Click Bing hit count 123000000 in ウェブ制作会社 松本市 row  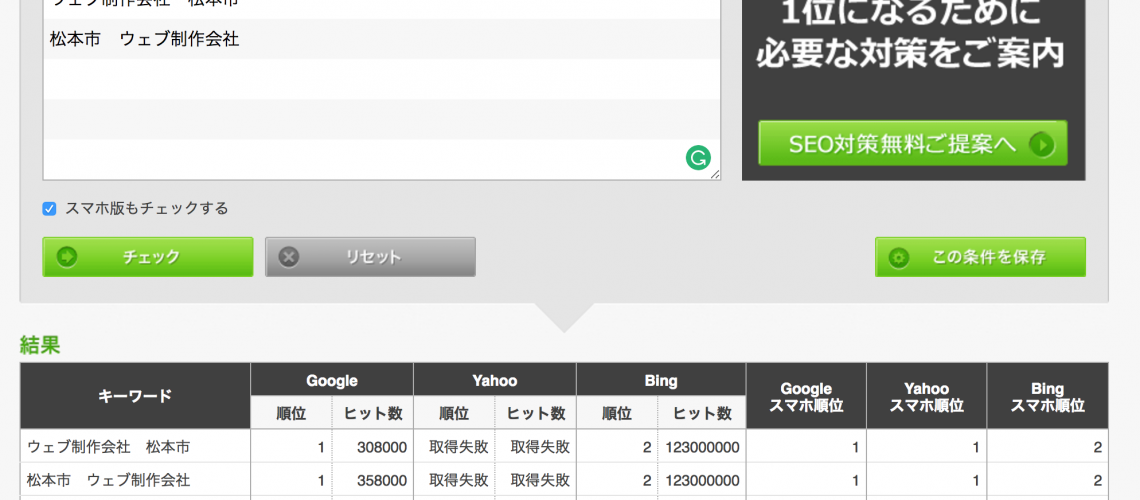point(702,448)
